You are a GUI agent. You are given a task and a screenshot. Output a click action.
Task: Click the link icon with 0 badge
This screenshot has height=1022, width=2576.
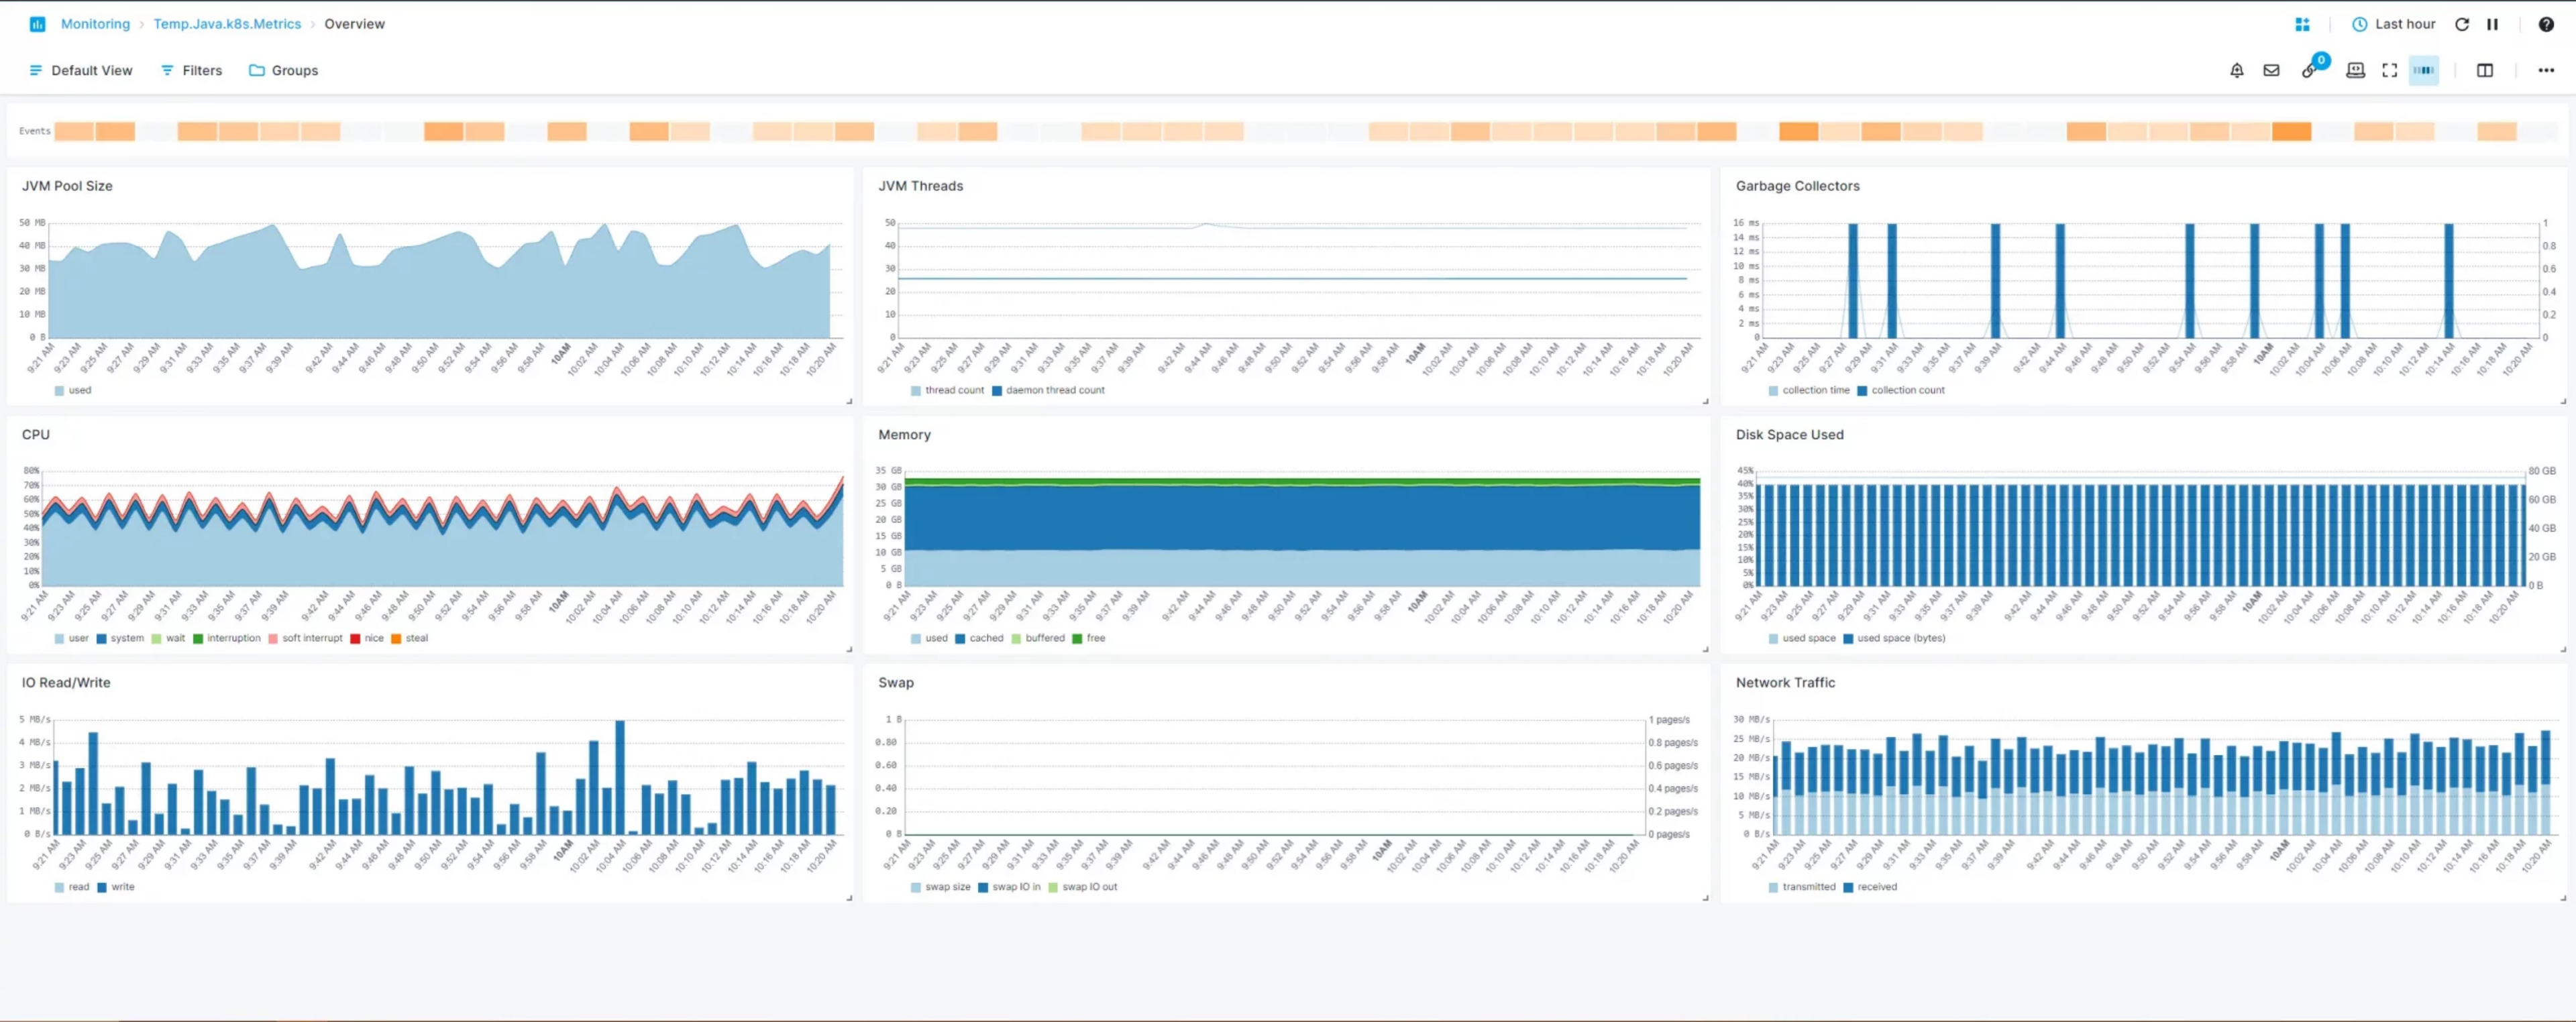(2309, 70)
